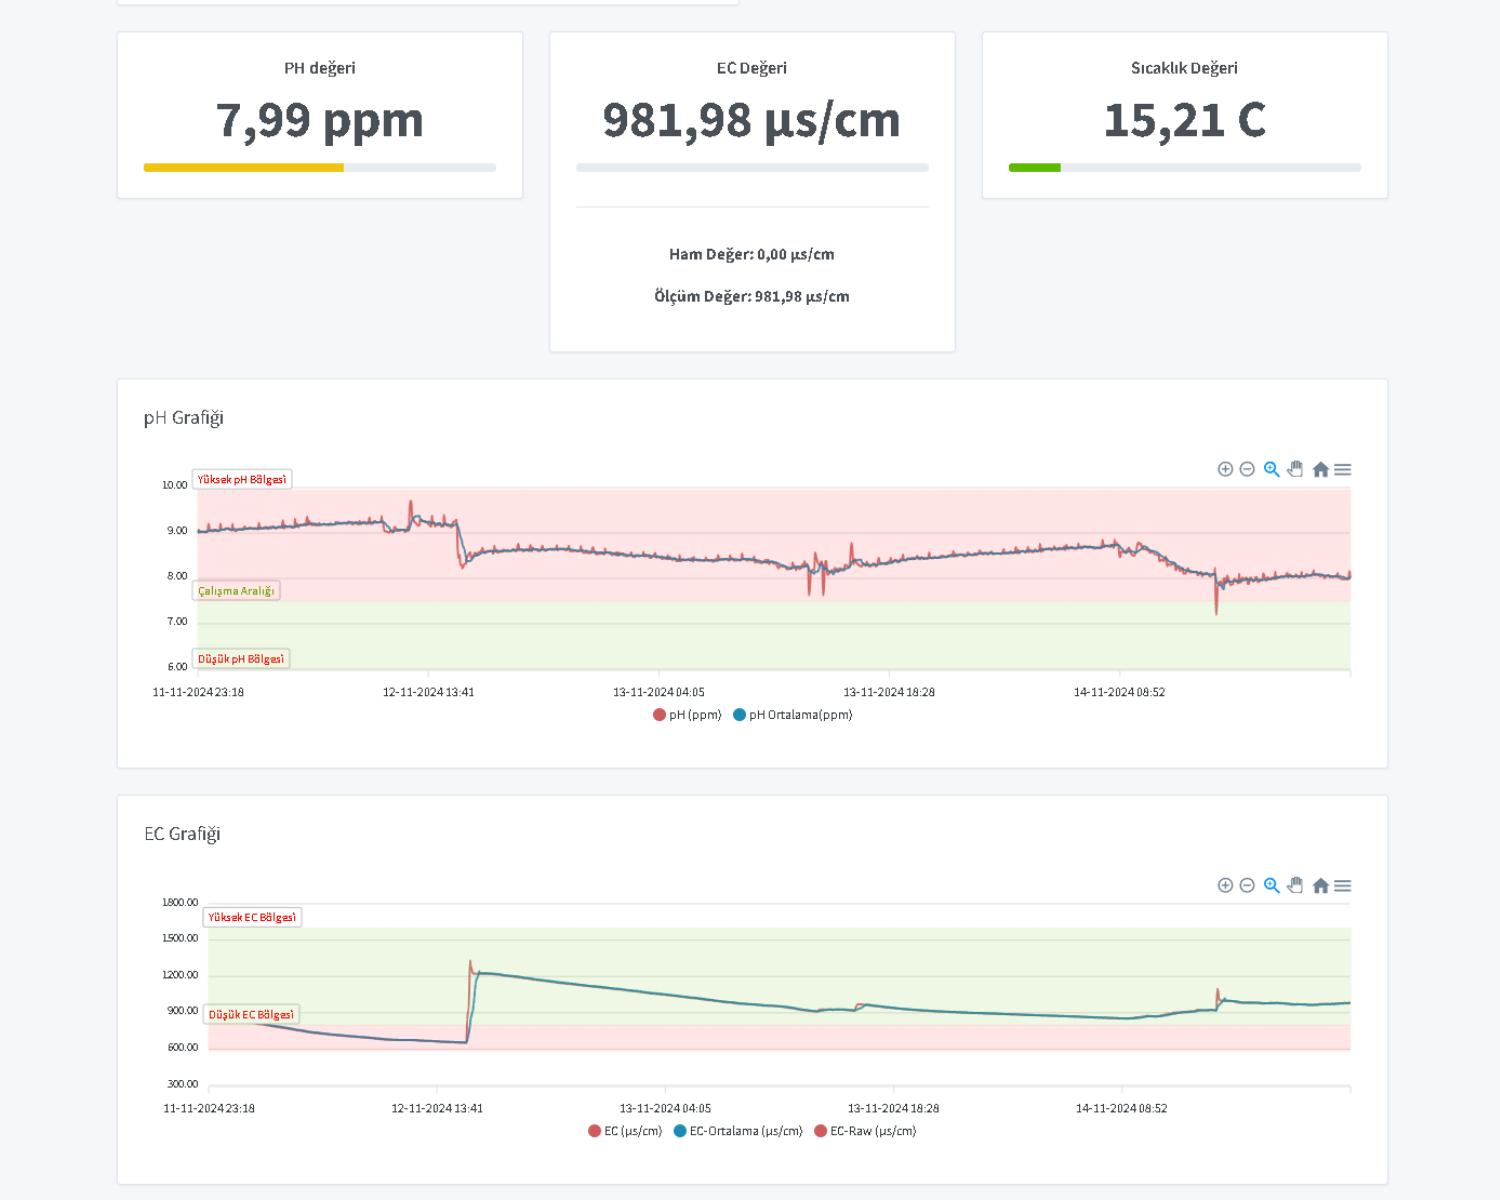This screenshot has width=1500, height=1200.
Task: Reset pH chart zoom with home icon
Action: (x=1320, y=469)
